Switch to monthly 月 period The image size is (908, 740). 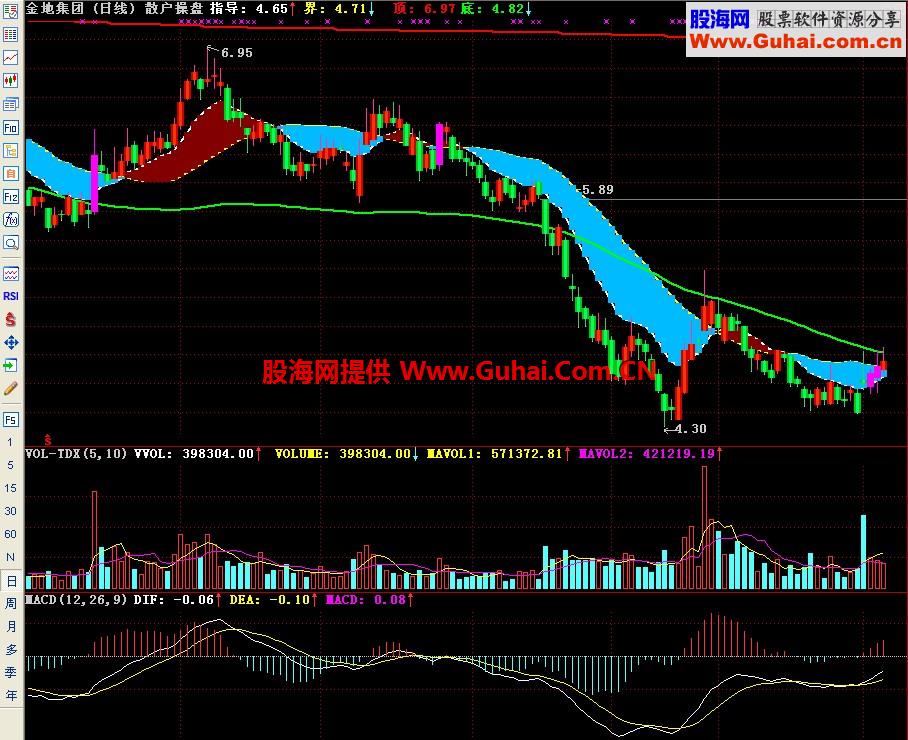coord(10,627)
